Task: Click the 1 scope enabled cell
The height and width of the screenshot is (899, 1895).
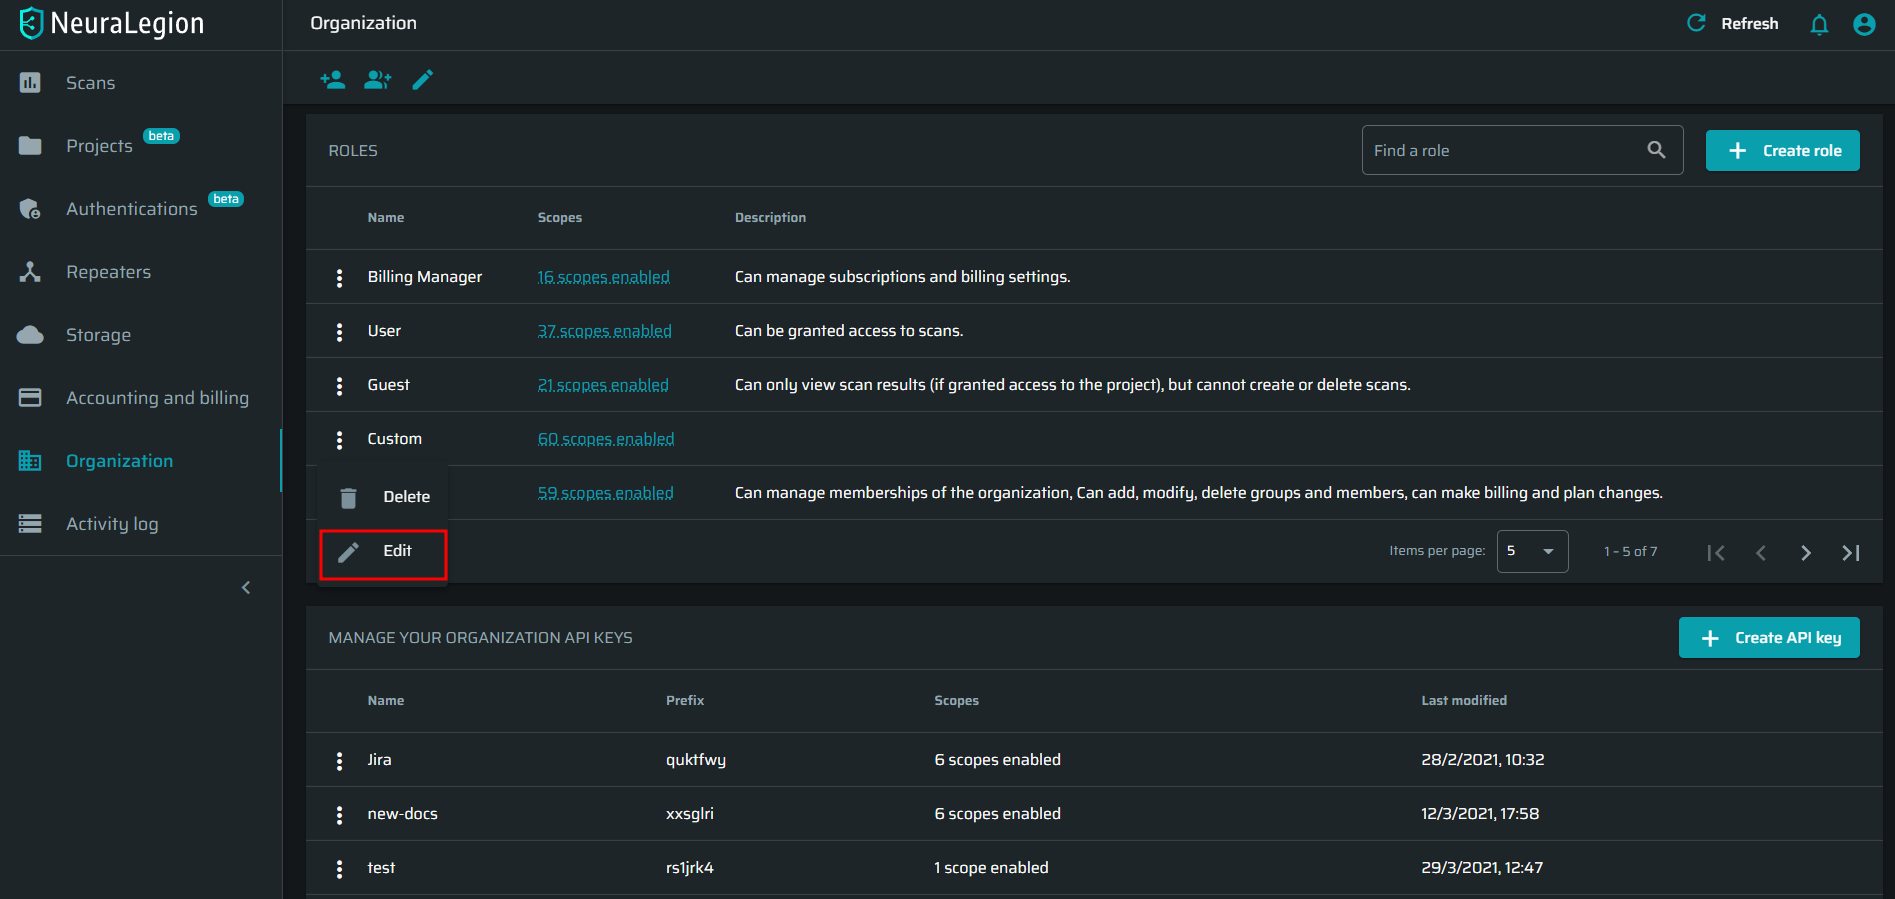Action: (x=991, y=868)
